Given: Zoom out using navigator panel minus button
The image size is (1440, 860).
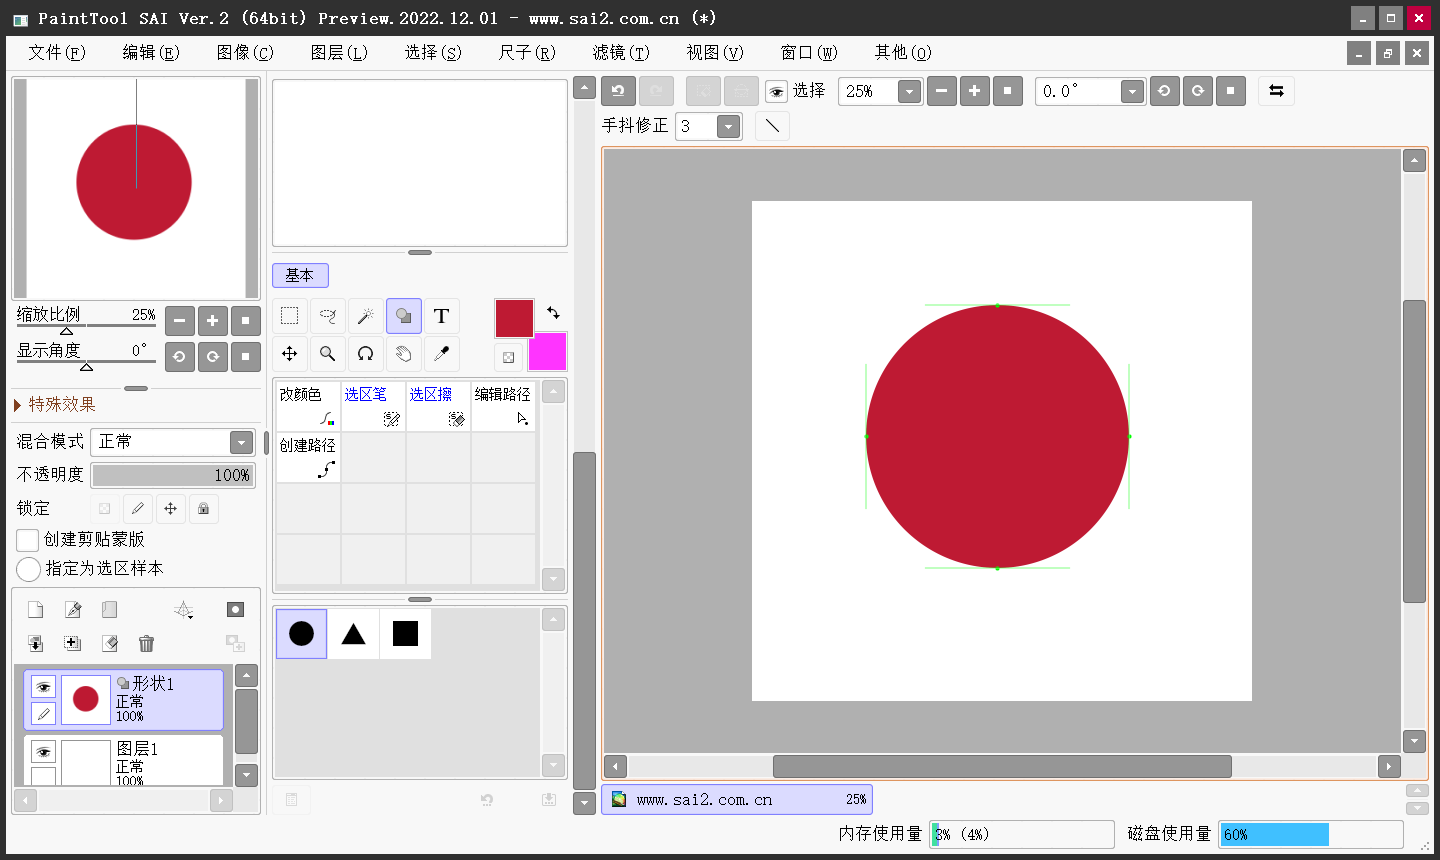Looking at the screenshot, I should tap(180, 321).
